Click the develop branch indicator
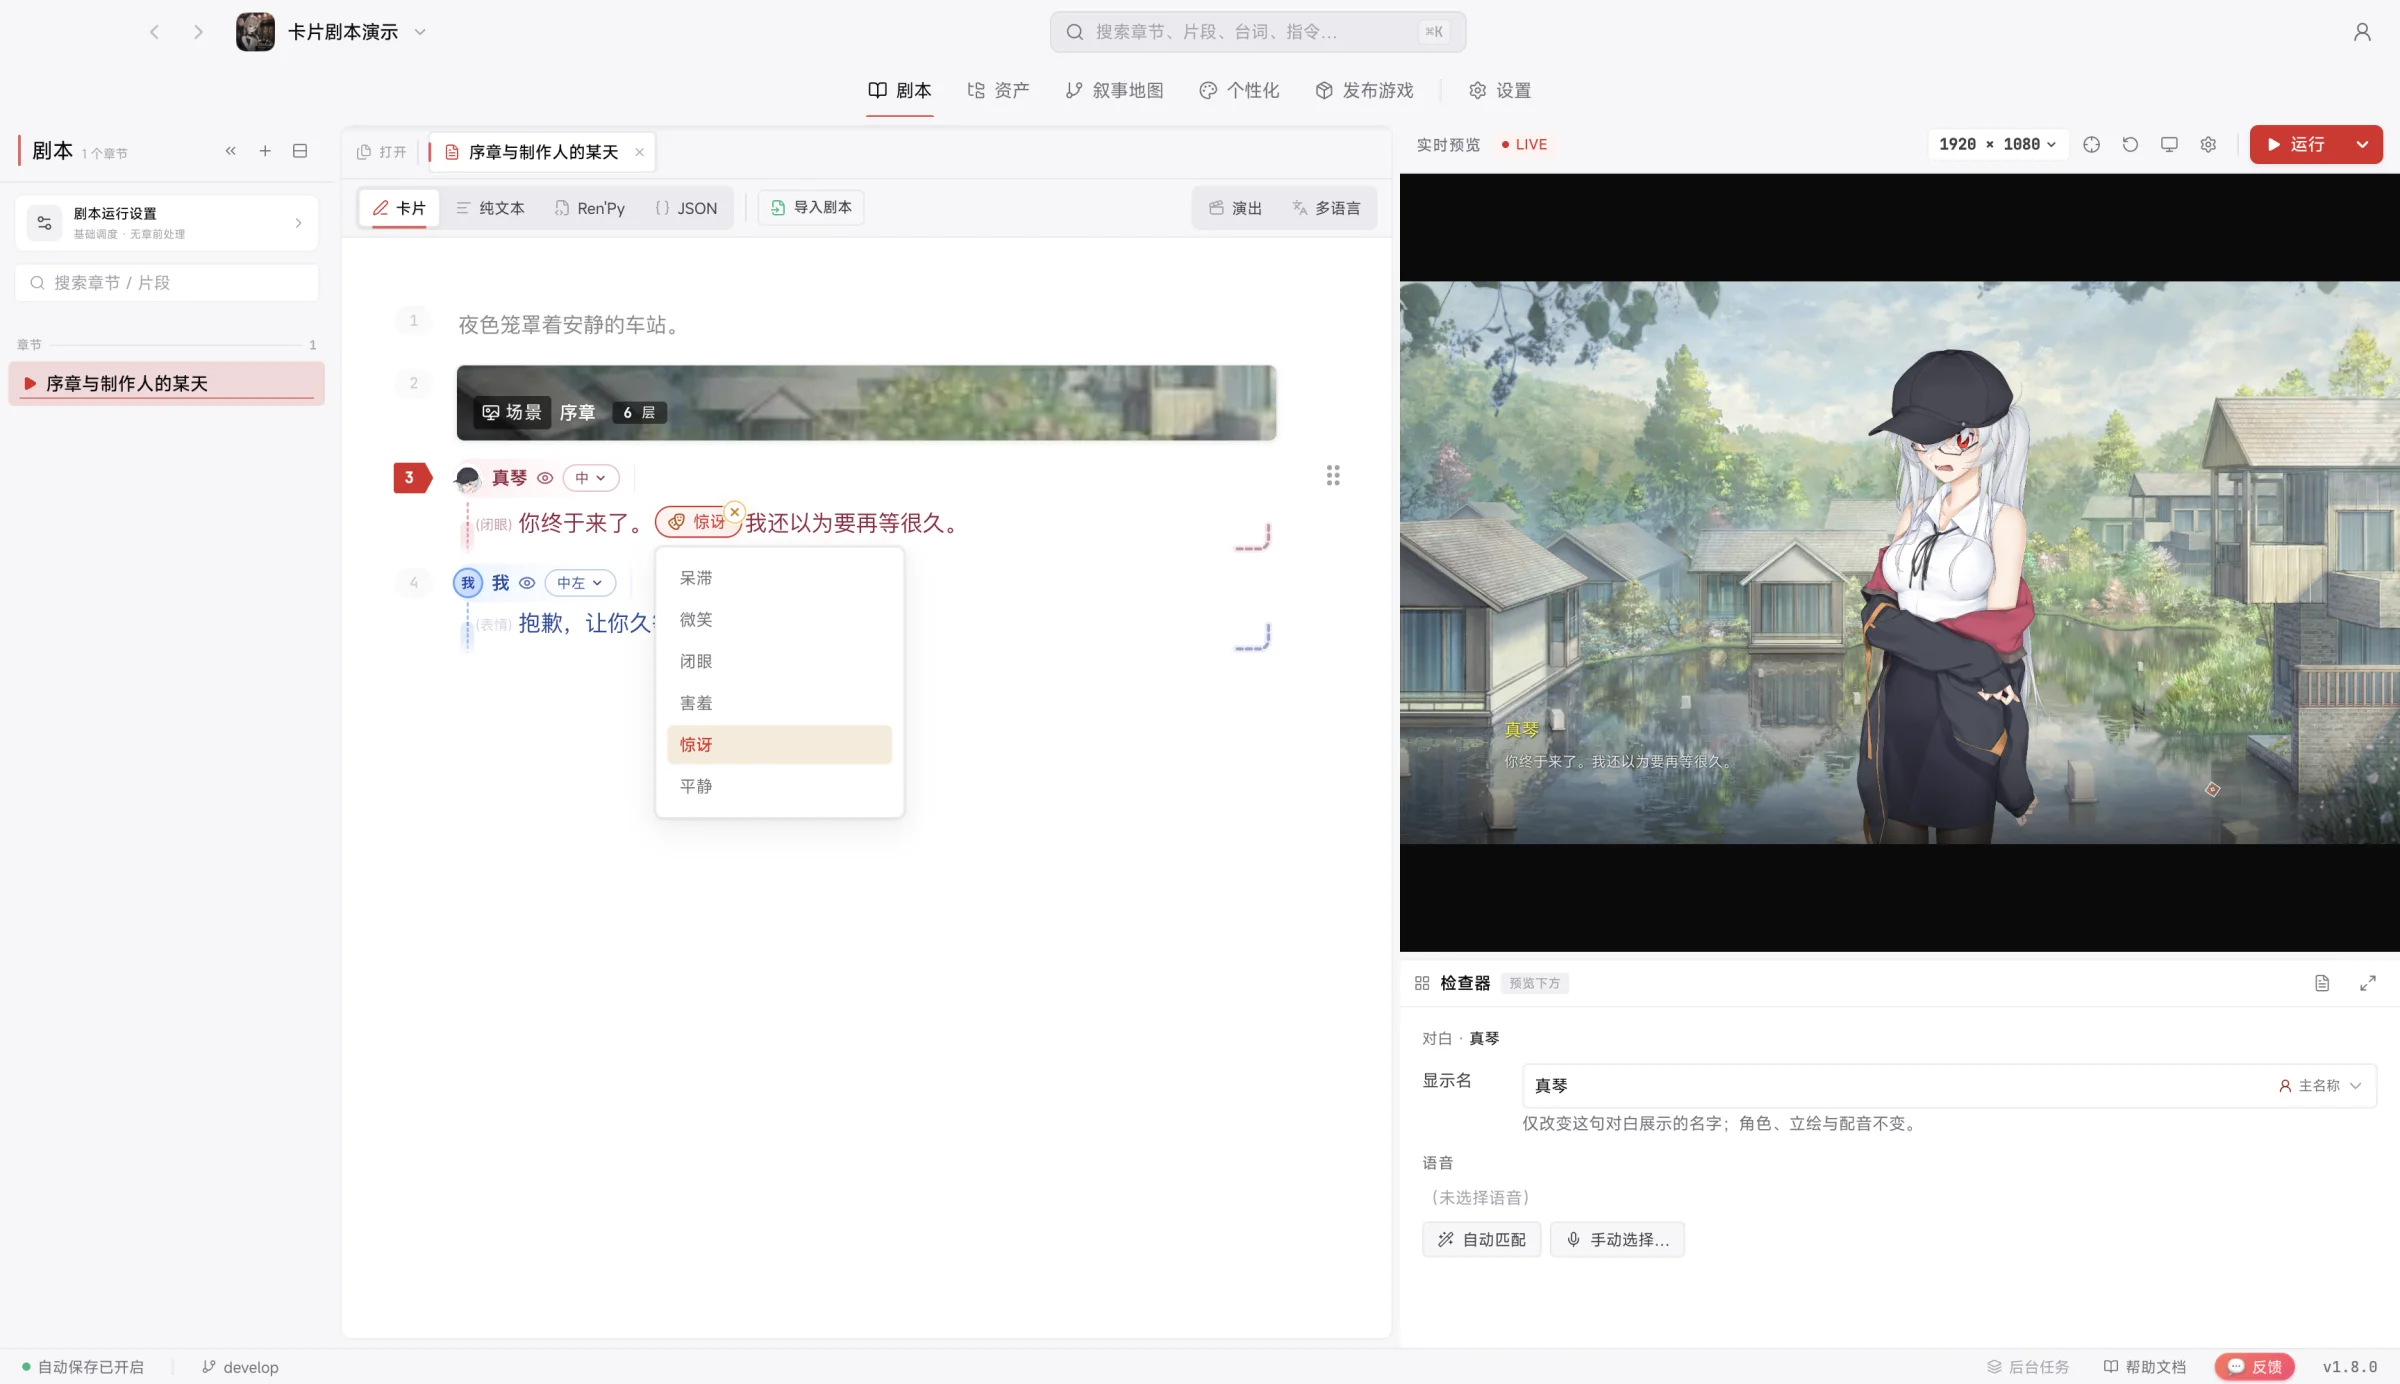2400x1384 pixels. coord(240,1367)
